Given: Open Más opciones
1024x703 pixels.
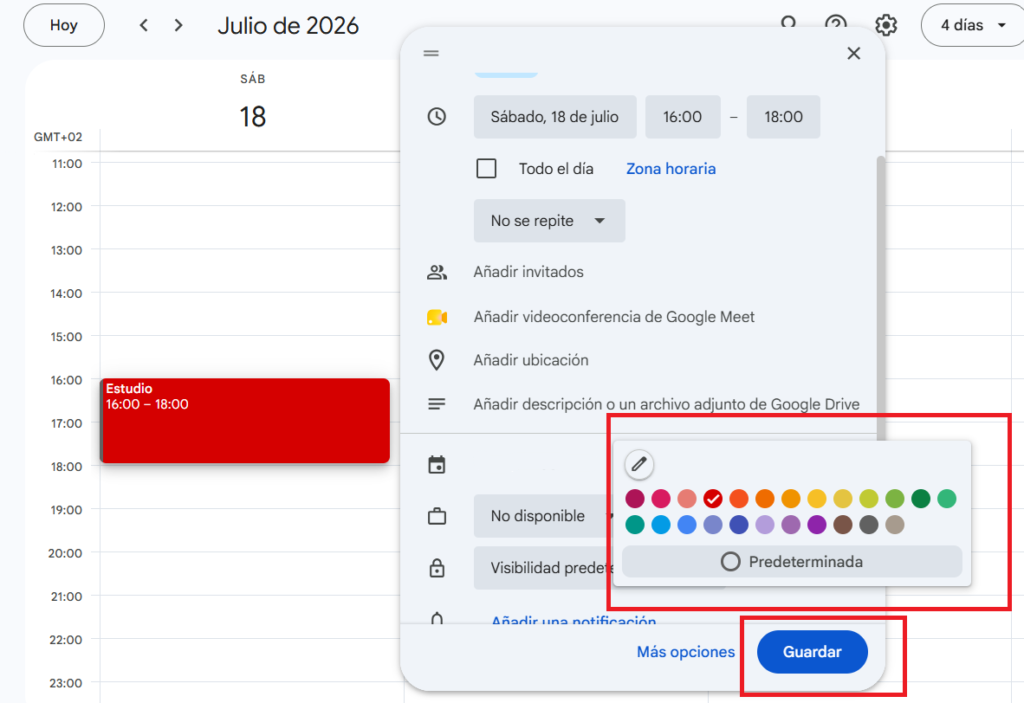Looking at the screenshot, I should tap(686, 652).
